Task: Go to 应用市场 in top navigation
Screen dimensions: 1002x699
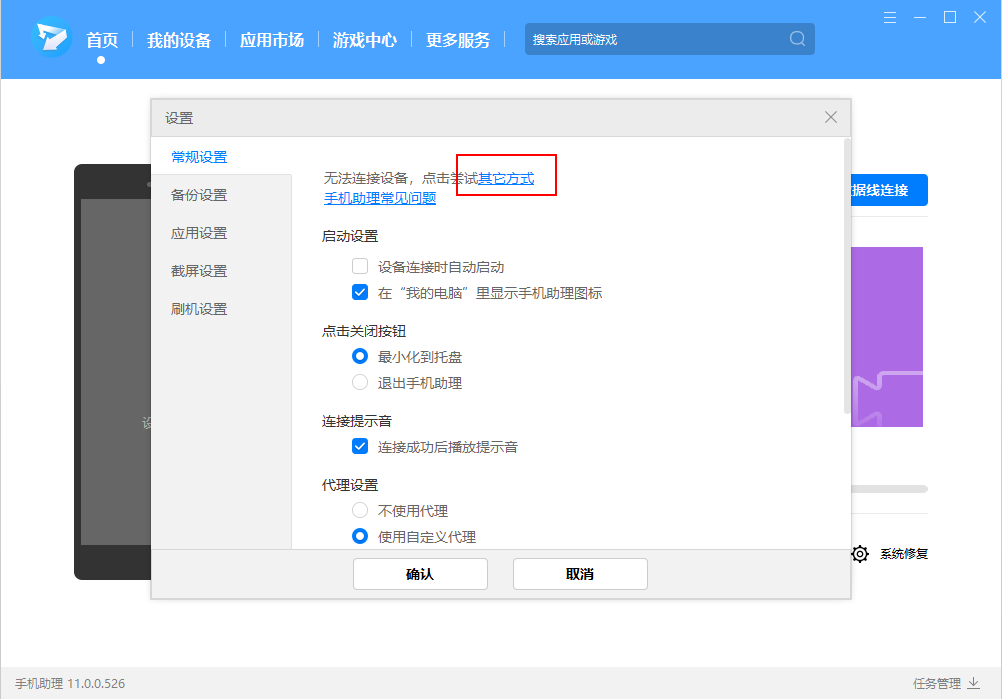Action: 271,40
